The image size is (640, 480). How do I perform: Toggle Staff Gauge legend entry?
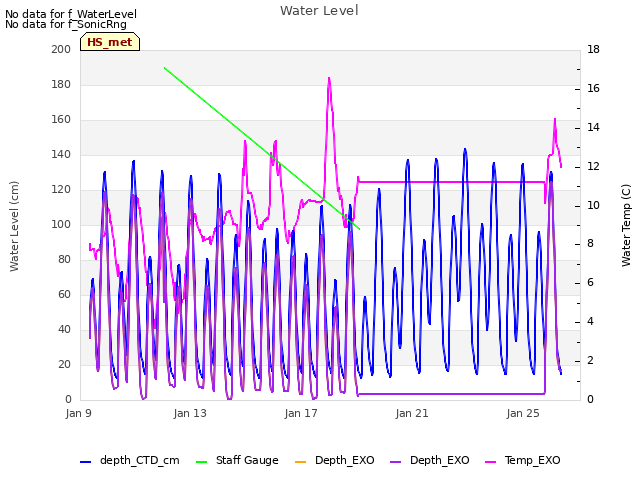[237, 460]
